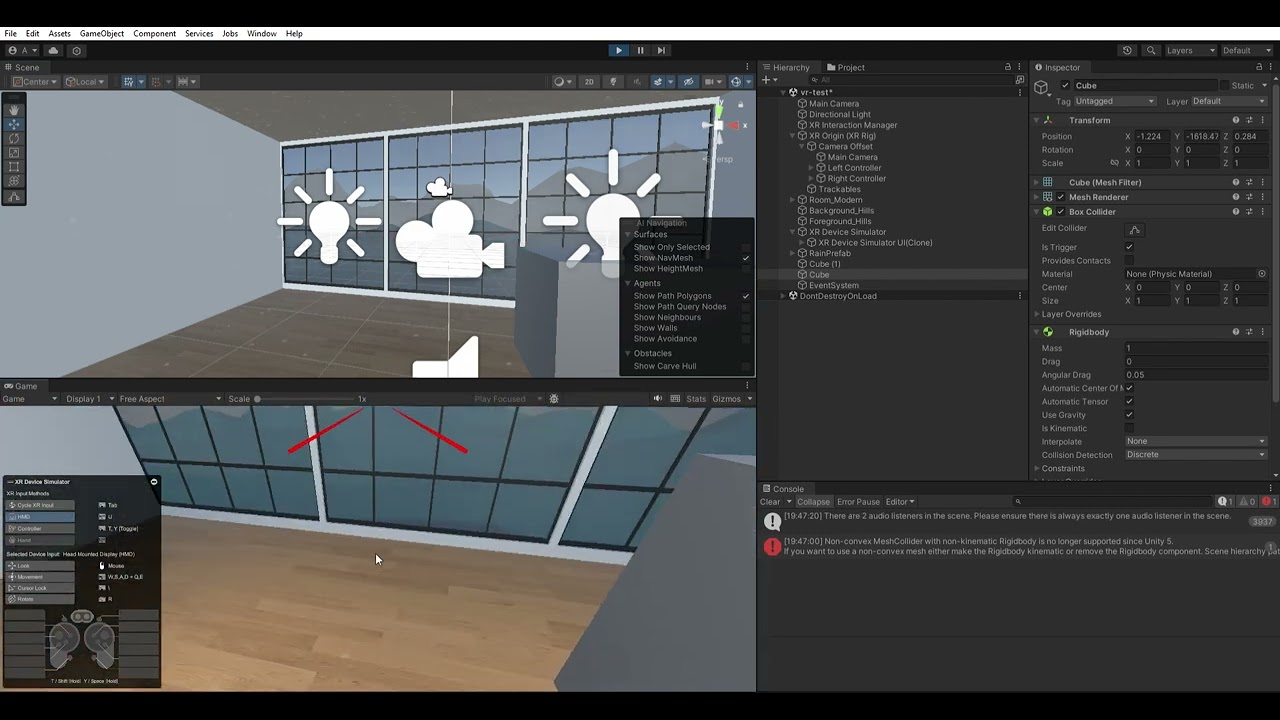This screenshot has height=720, width=1280.
Task: Click the Step frame button
Action: [661, 50]
